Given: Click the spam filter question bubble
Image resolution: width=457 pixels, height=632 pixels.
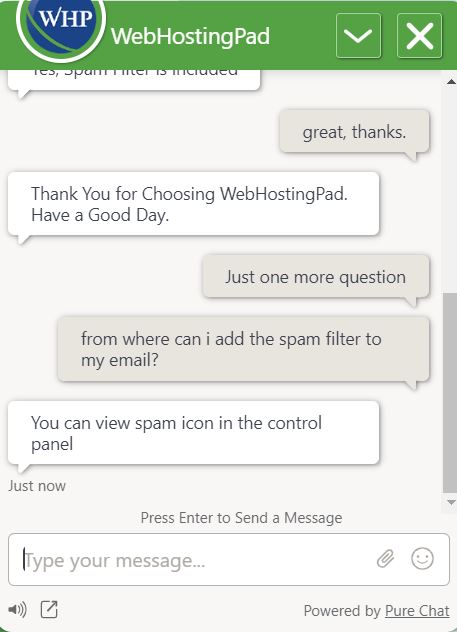Looking at the screenshot, I should (243, 349).
